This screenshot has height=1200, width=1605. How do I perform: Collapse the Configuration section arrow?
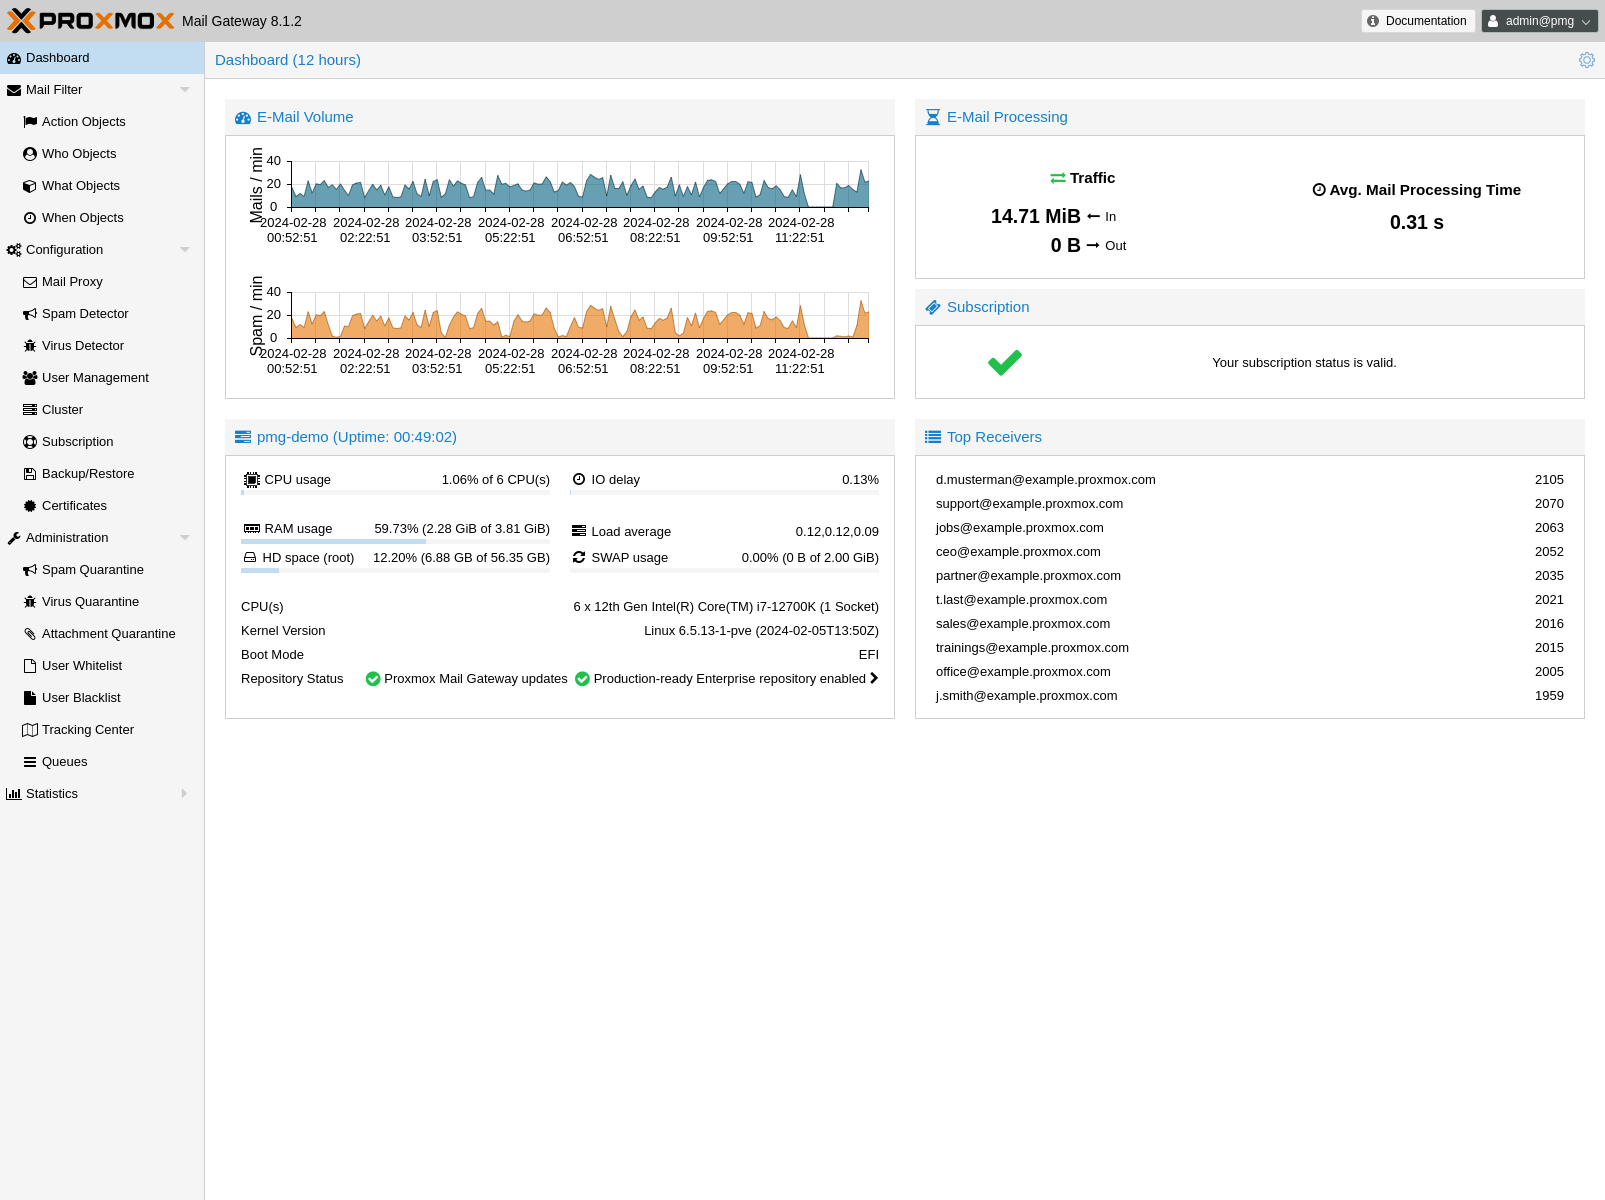tap(184, 250)
